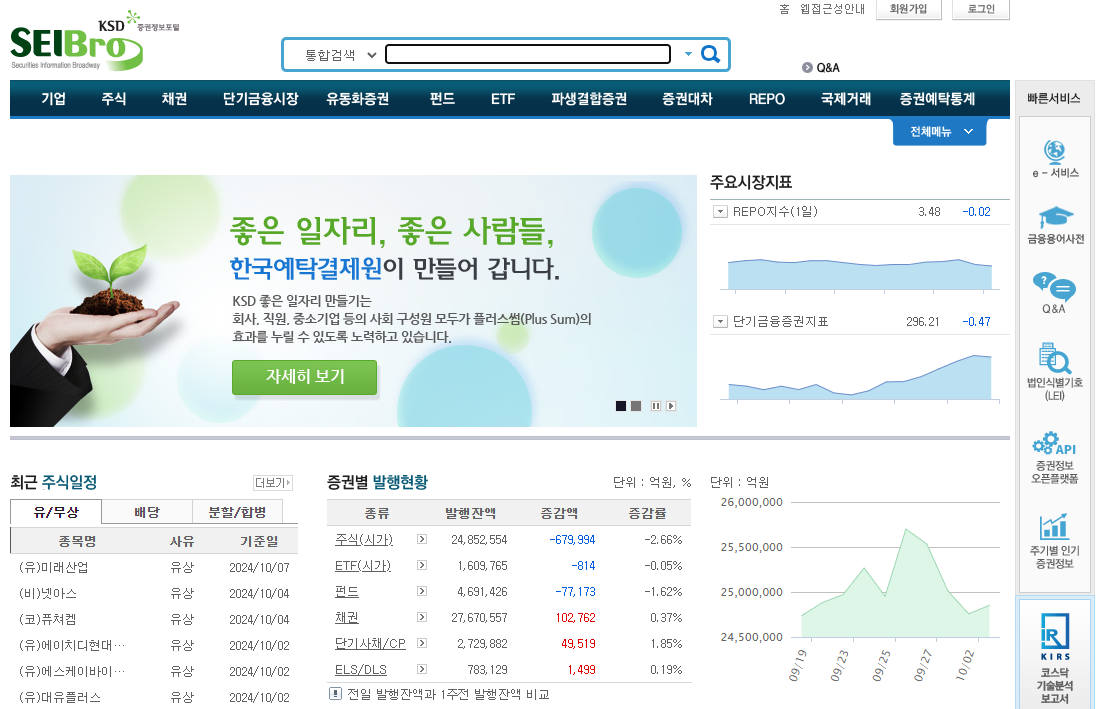Image resolution: width=1104 pixels, height=709 pixels.
Task: Select the (유)대유플러스 schedule row
Action: 154,697
